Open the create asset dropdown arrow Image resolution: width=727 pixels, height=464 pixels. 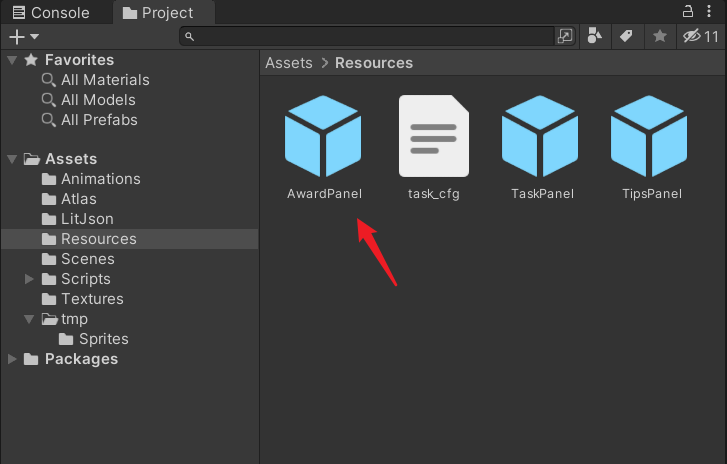(x=34, y=36)
